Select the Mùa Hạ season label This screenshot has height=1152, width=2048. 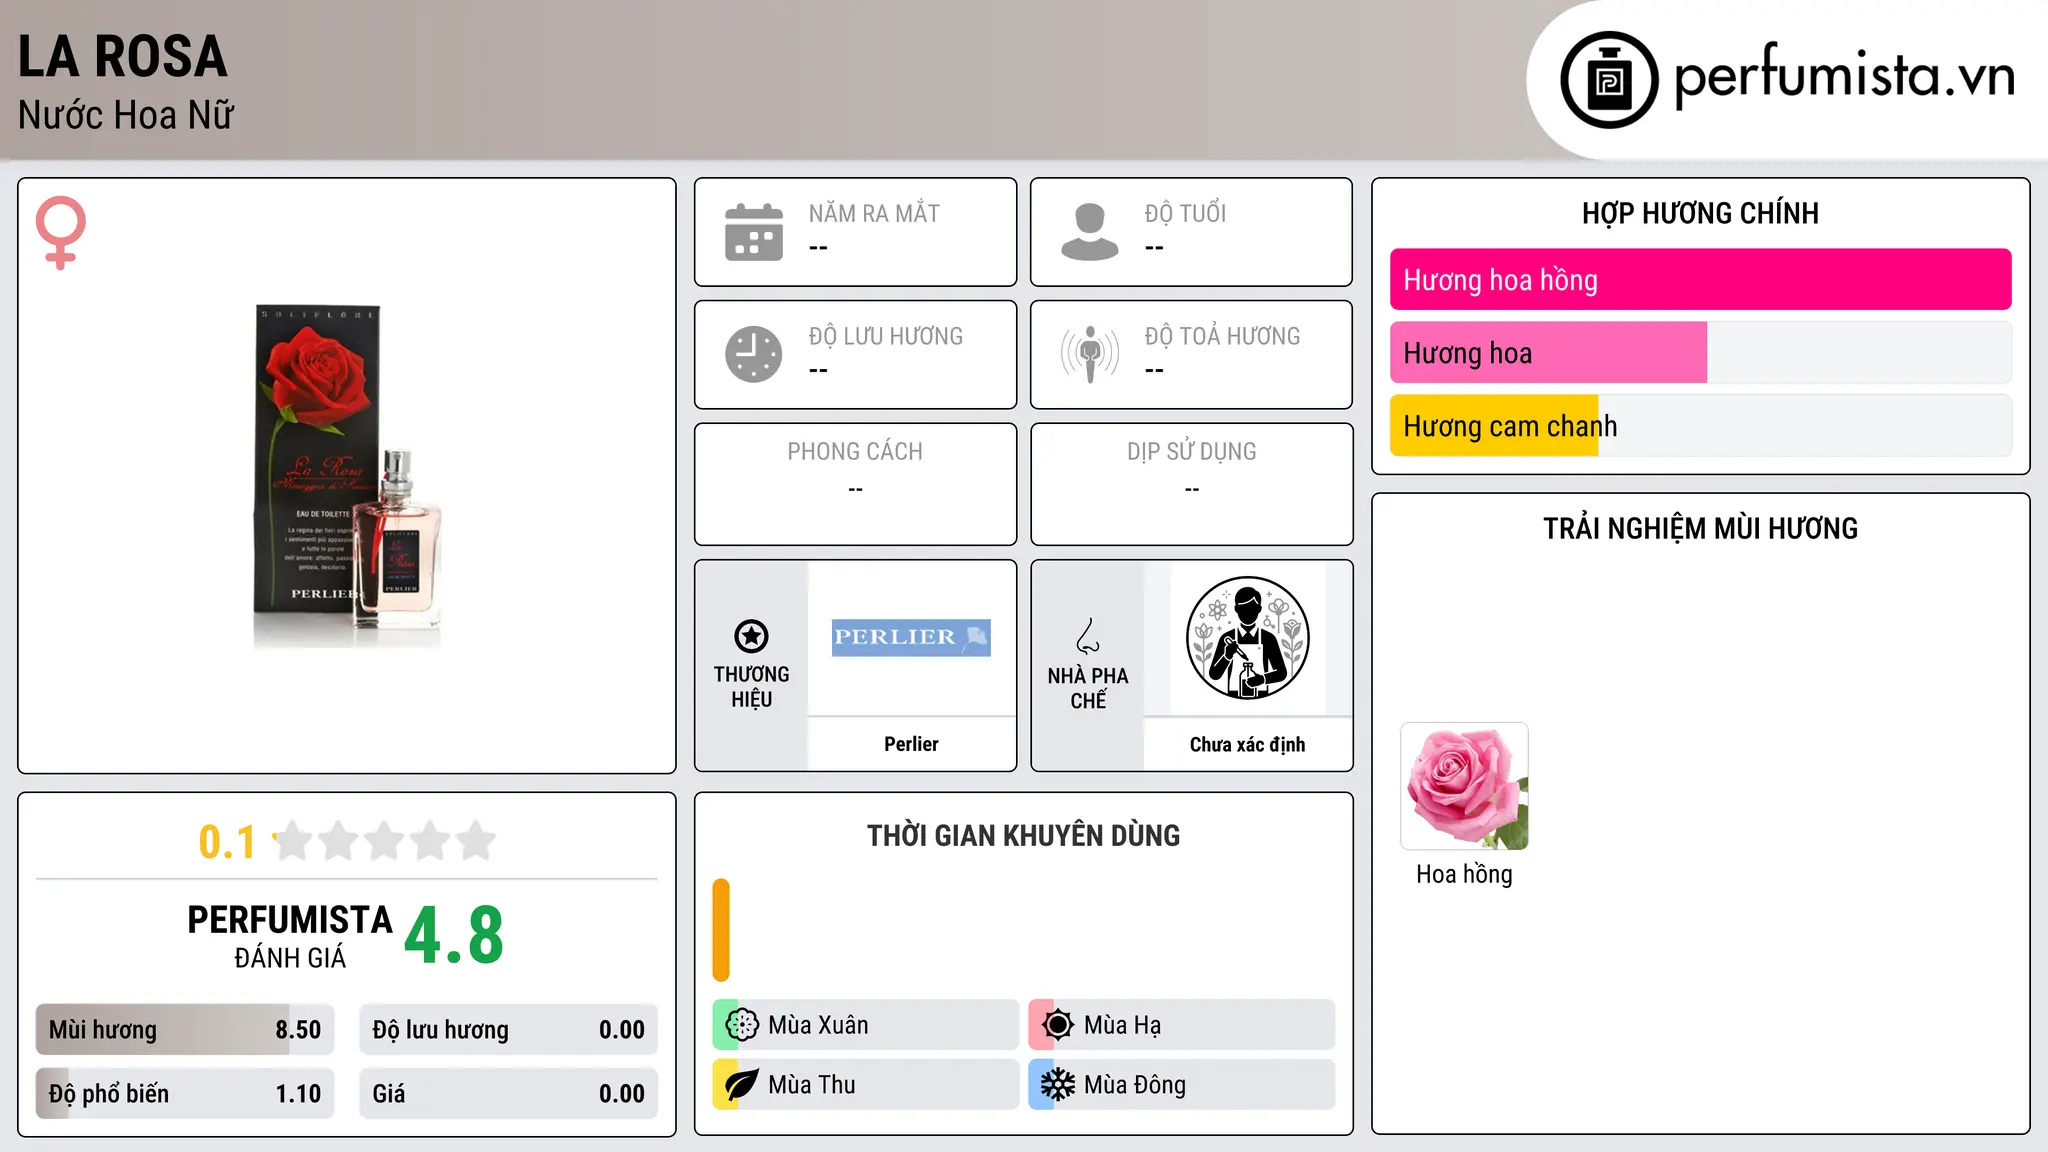tap(1122, 1025)
